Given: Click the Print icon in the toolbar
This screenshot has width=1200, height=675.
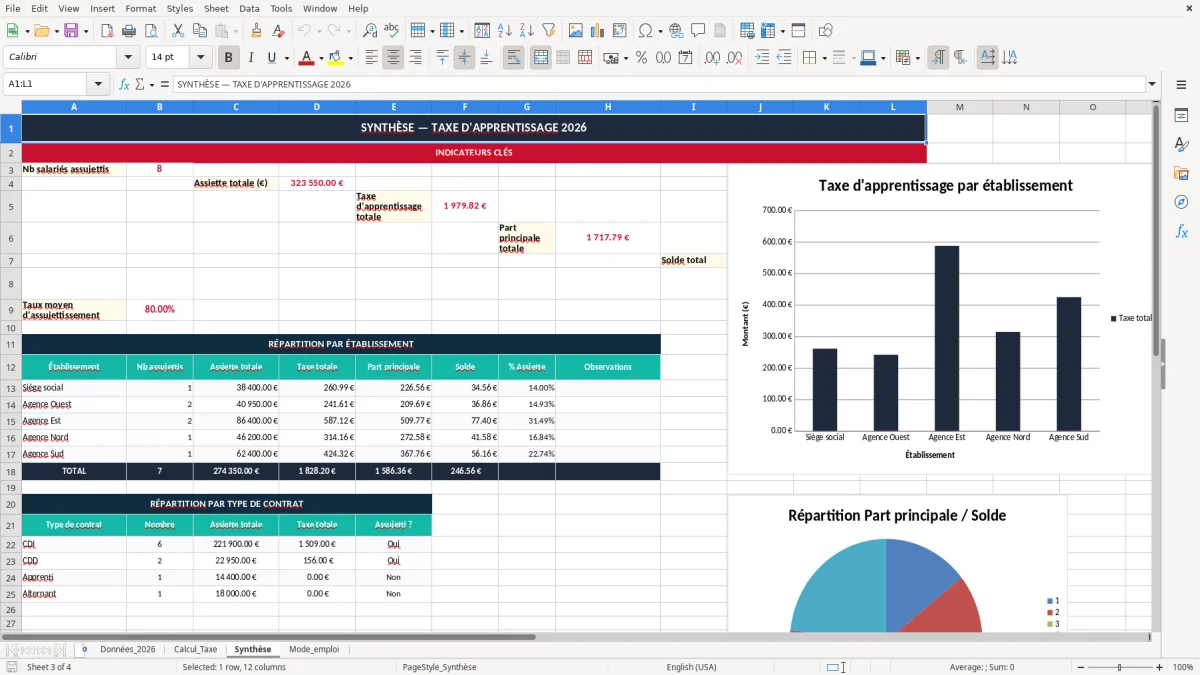Looking at the screenshot, I should (x=131, y=31).
